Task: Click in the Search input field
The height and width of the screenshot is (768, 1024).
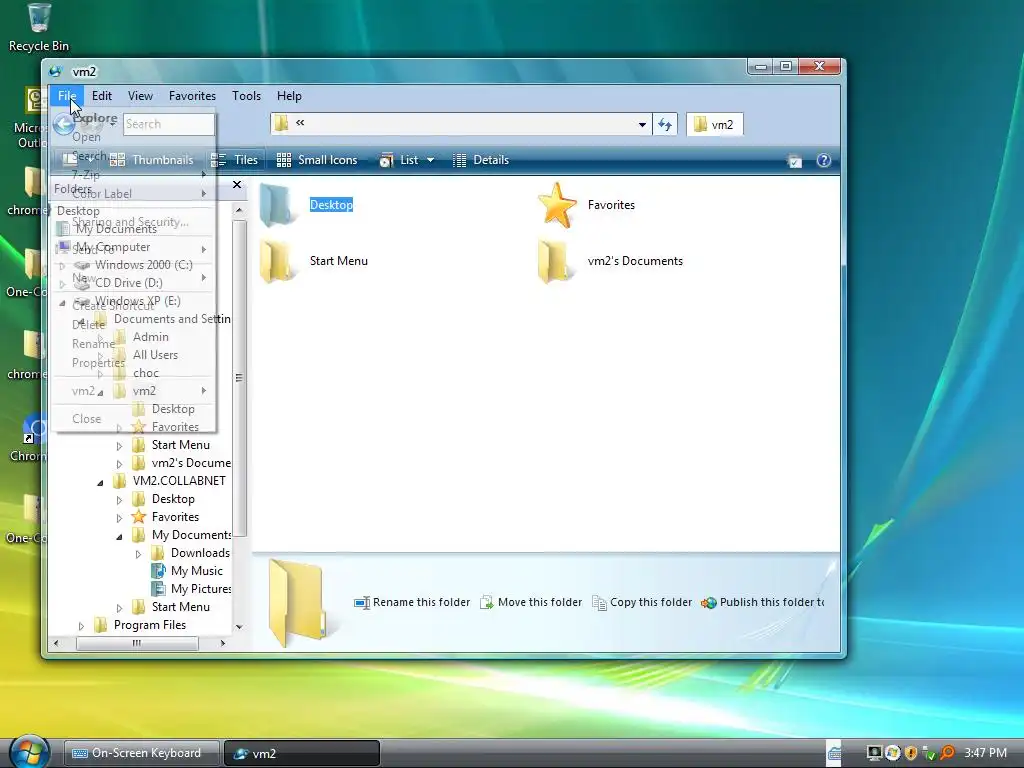Action: pos(168,124)
